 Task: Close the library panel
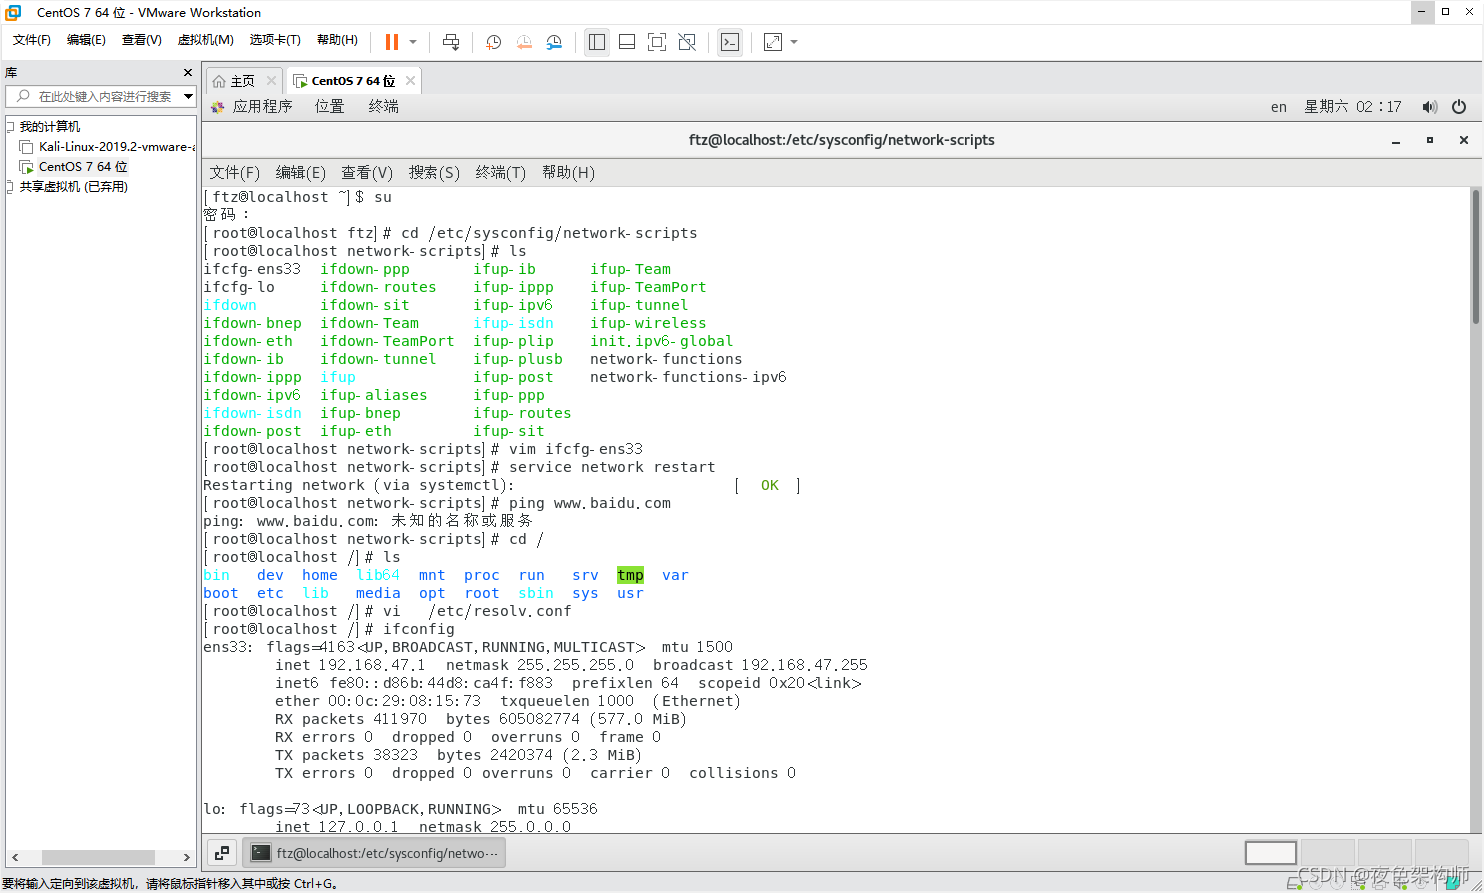[188, 72]
